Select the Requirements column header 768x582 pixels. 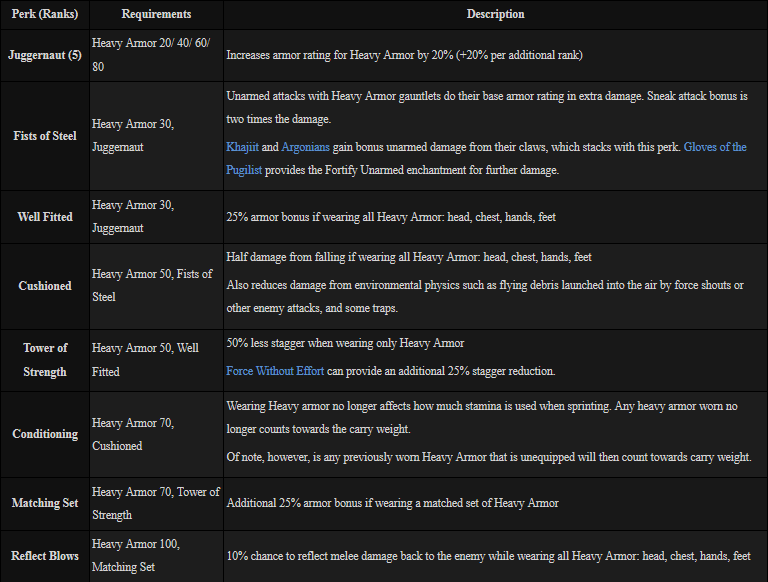click(155, 15)
